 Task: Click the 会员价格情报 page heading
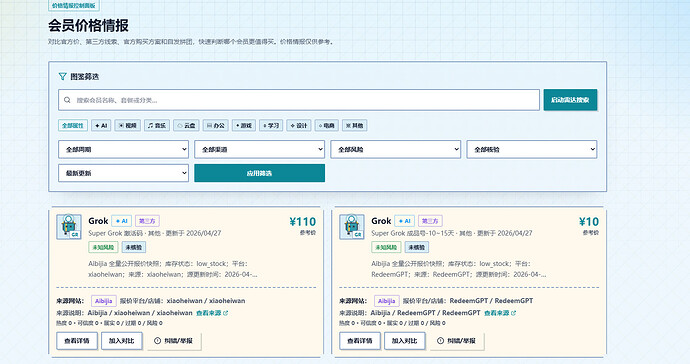[x=88, y=26]
